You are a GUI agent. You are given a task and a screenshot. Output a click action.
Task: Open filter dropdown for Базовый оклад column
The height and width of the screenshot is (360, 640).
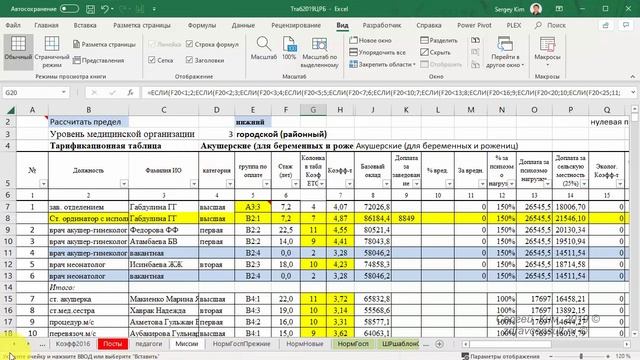pos(386,184)
